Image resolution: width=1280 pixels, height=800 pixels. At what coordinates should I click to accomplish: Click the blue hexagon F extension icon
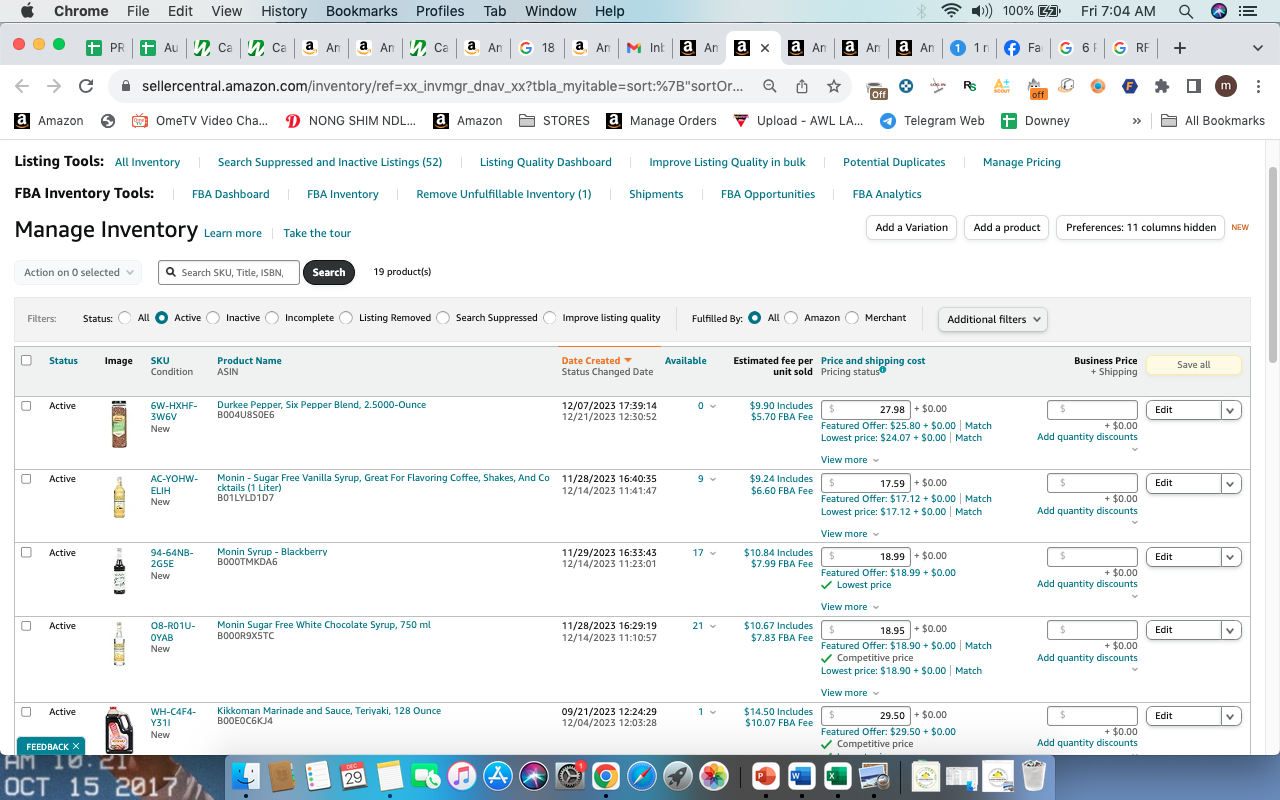click(1130, 86)
